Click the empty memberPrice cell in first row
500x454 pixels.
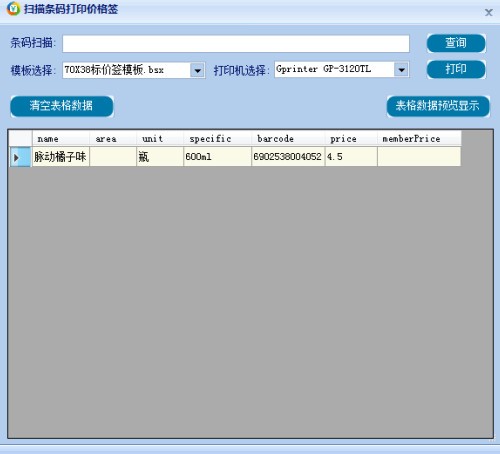[419, 157]
